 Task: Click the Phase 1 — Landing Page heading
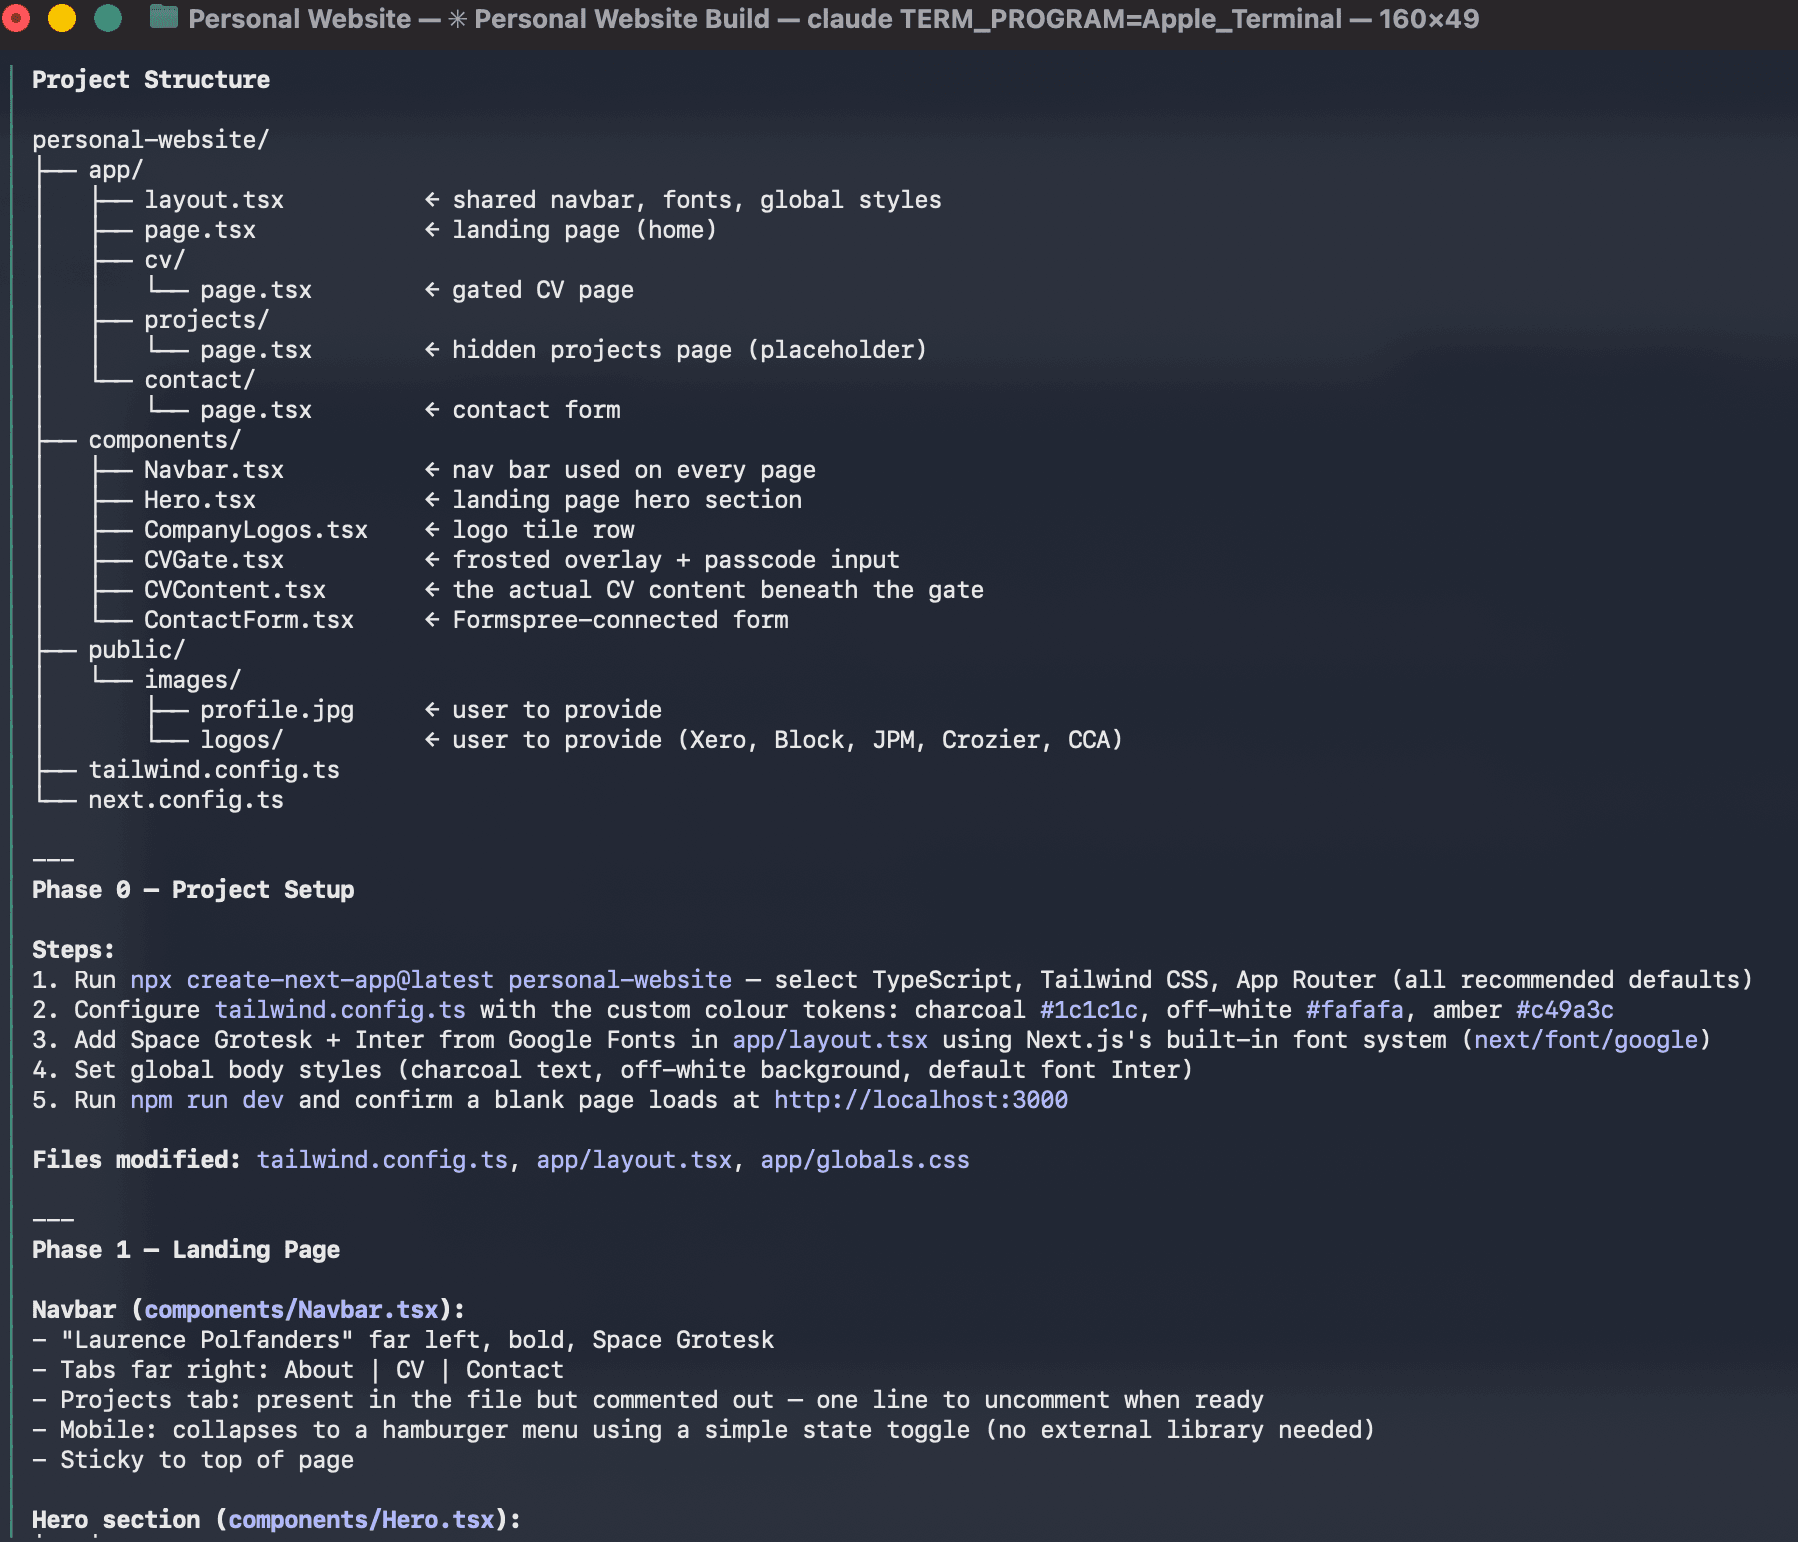pyautogui.click(x=185, y=1249)
